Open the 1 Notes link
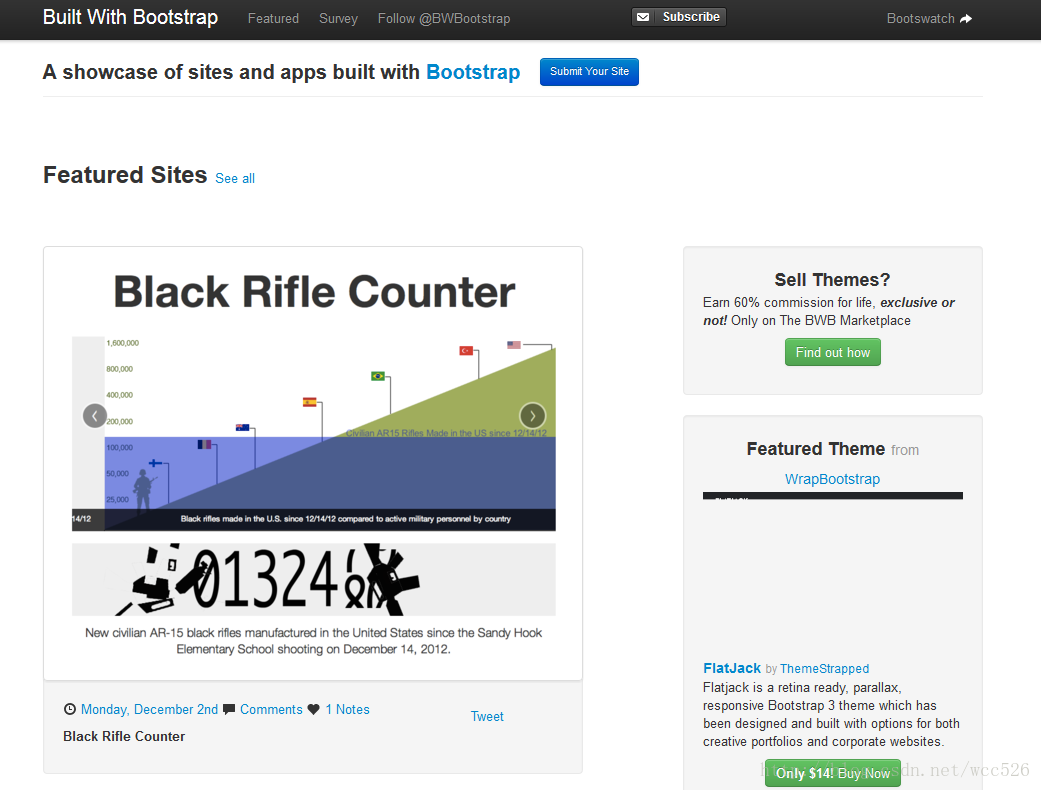1041x790 pixels. click(x=347, y=709)
